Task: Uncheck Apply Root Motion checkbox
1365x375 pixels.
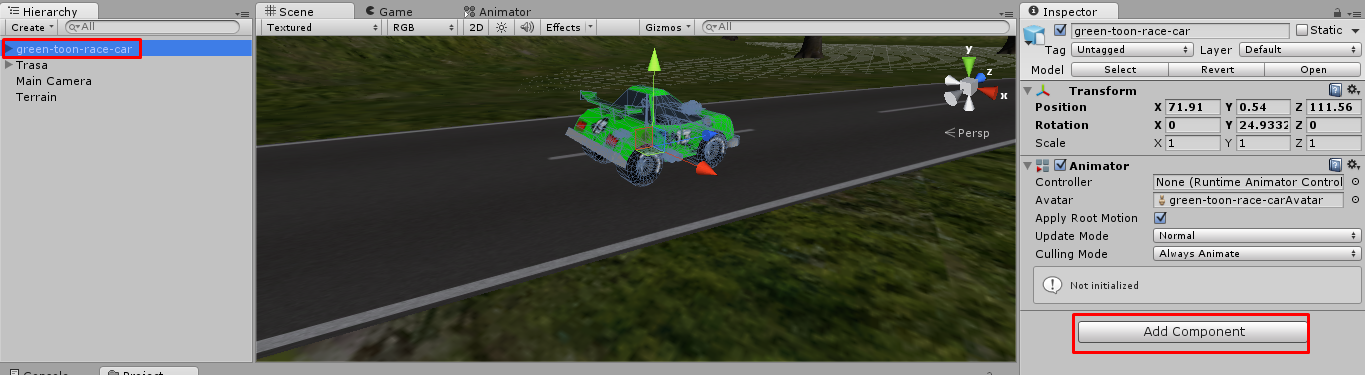Action: [x=1160, y=218]
